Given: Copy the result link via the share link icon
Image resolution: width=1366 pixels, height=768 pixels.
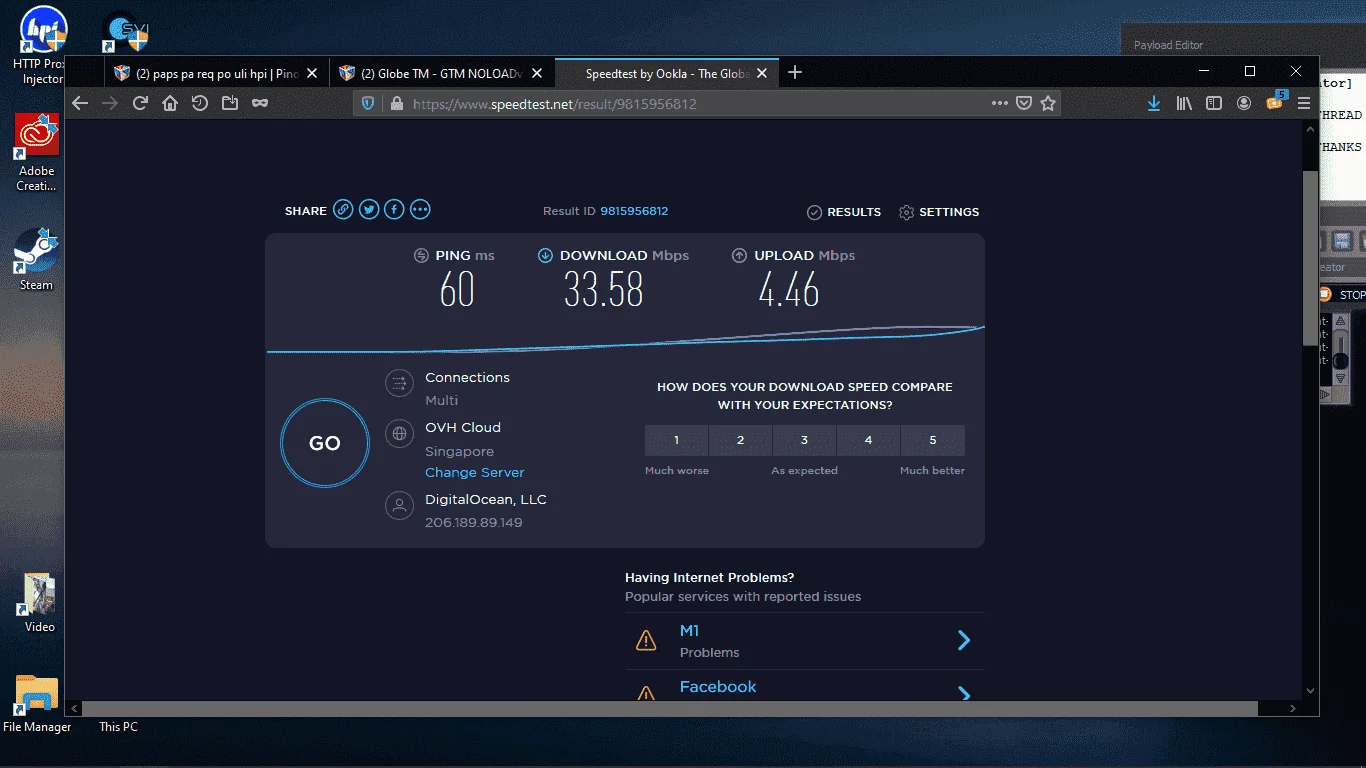Looking at the screenshot, I should (x=343, y=210).
